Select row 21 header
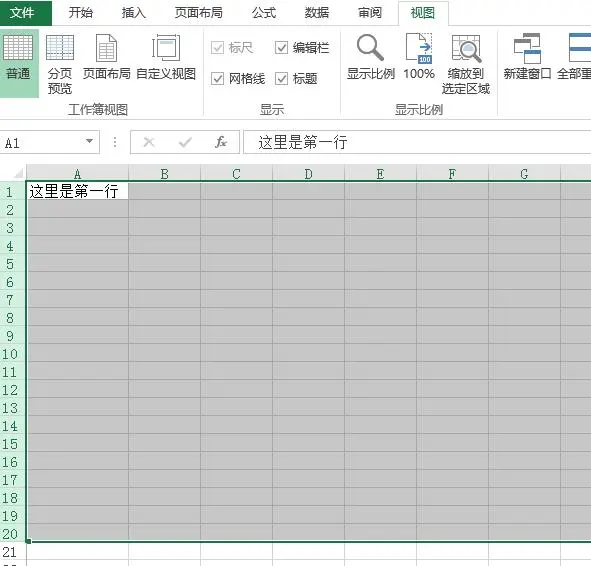 point(12,552)
